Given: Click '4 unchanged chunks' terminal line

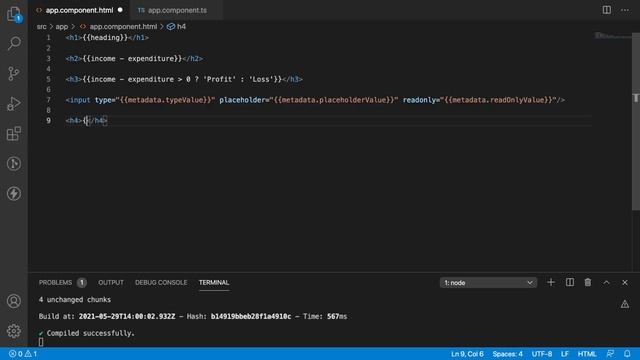Looking at the screenshot, I should coord(75,300).
